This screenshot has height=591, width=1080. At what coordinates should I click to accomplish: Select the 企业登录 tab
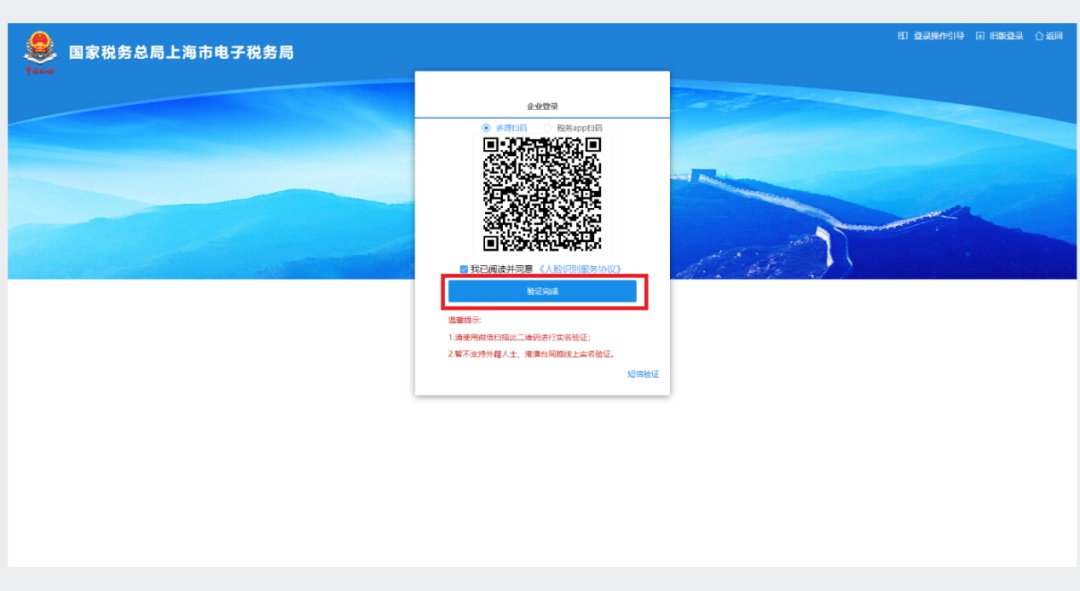tap(542, 106)
